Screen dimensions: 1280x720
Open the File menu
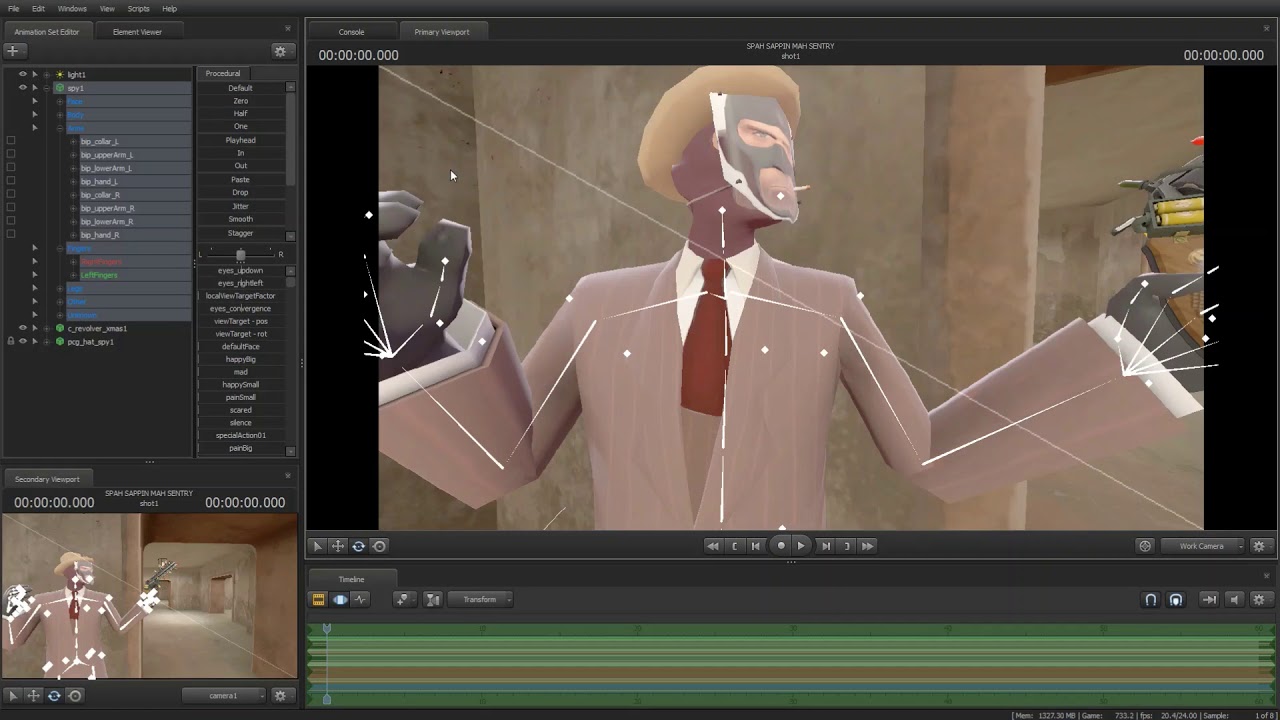point(14,9)
